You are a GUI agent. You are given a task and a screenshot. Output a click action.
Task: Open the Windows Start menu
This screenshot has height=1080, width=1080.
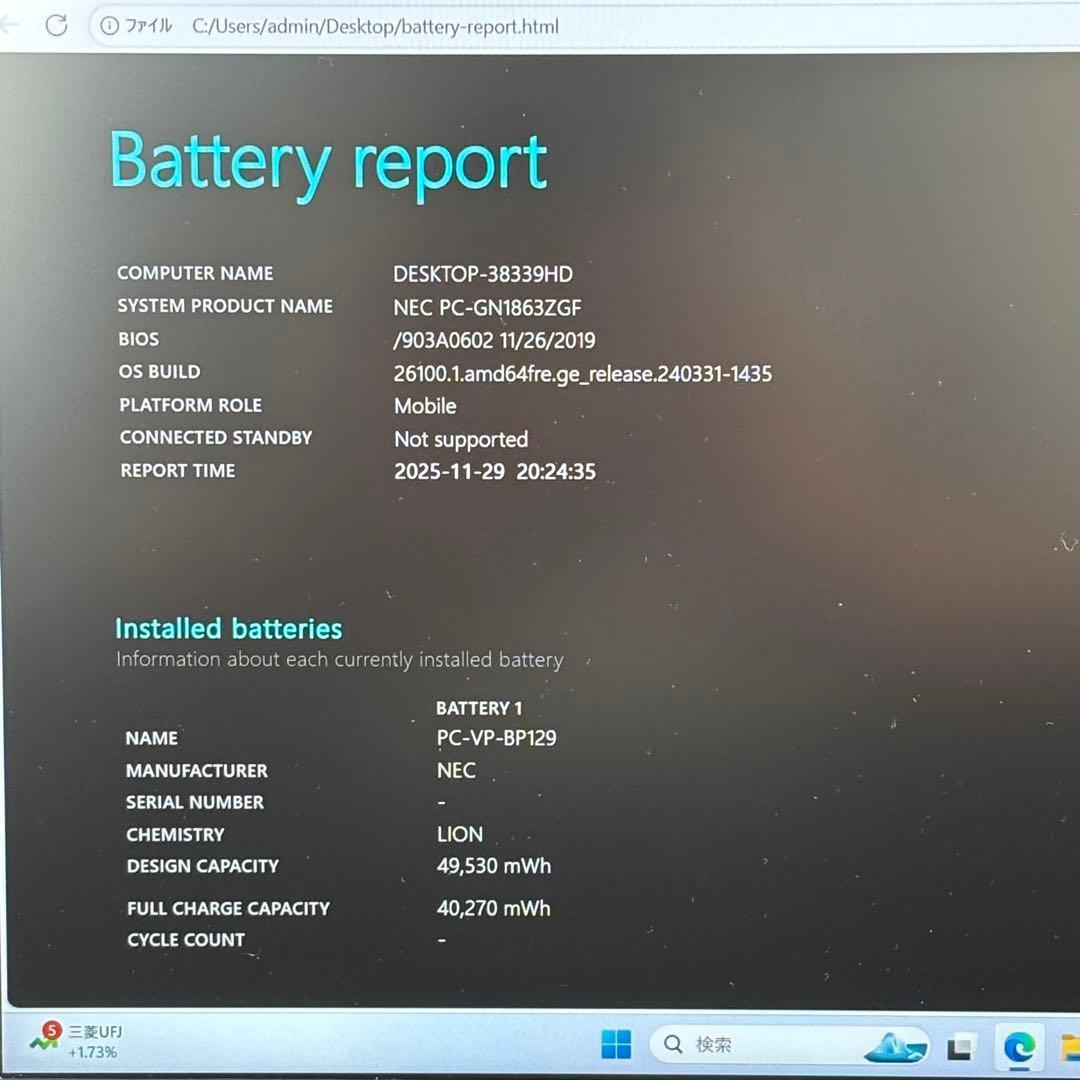616,1045
